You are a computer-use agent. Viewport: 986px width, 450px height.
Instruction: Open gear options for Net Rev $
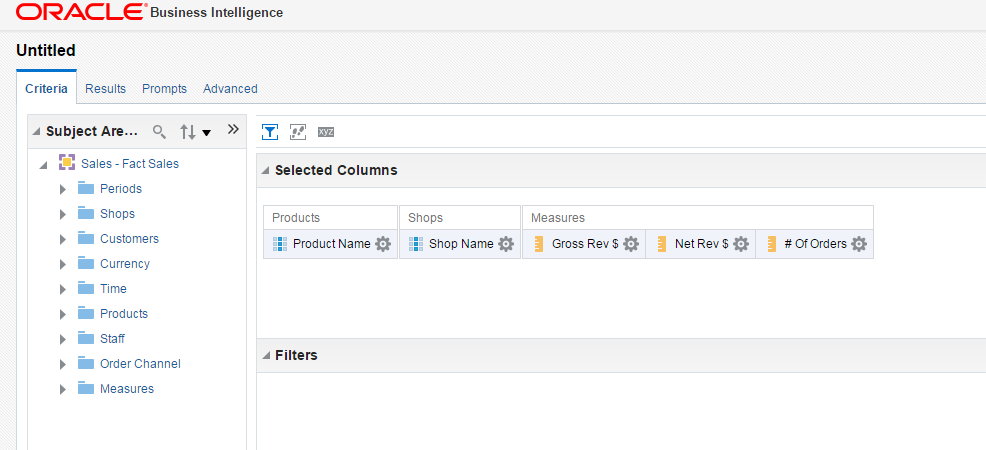pos(741,244)
